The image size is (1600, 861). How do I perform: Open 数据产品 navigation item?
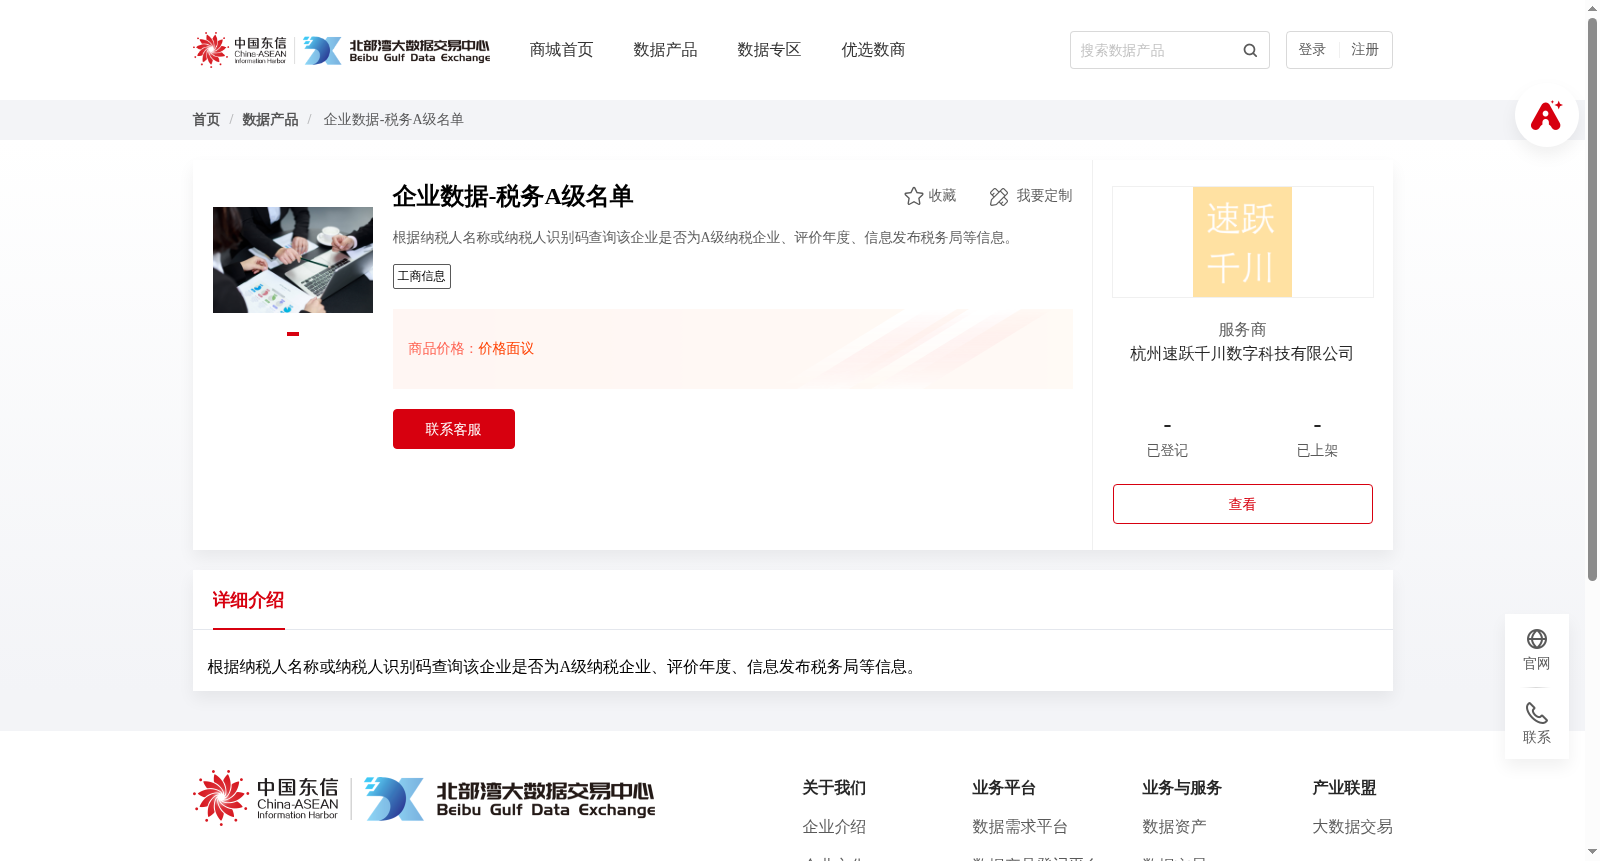tap(665, 50)
